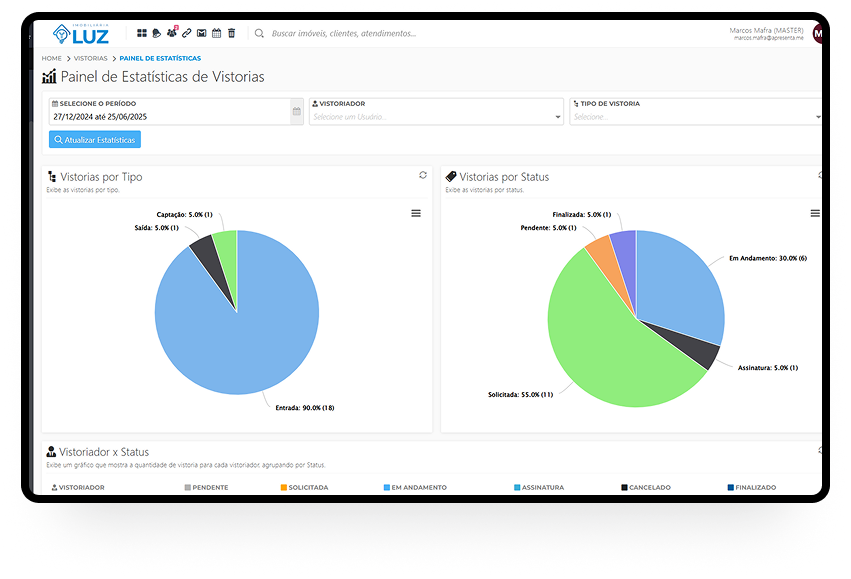851x579 pixels.
Task: Click the SOLICITADA orange legend swatch
Action: tap(284, 487)
